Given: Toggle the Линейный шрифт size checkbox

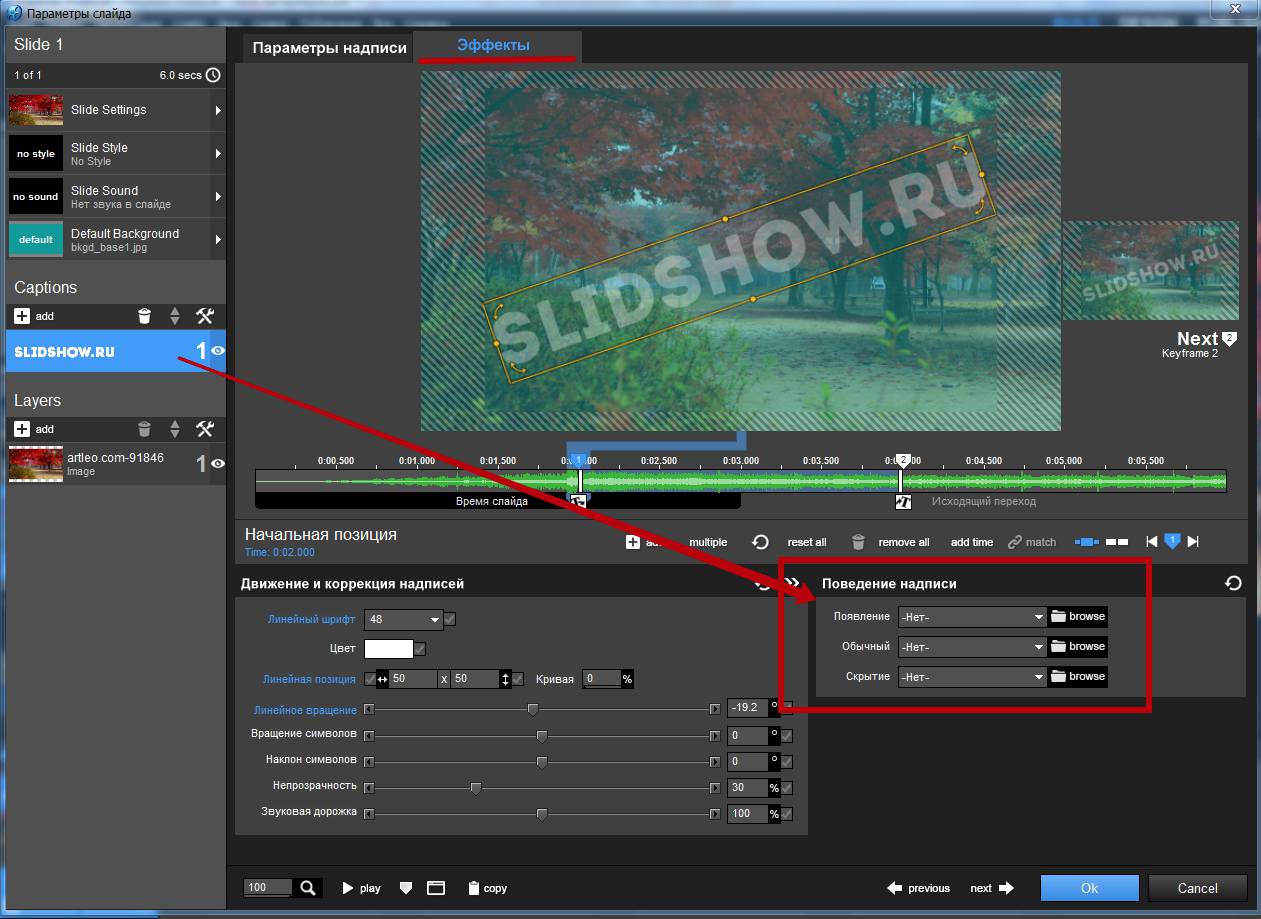Looking at the screenshot, I should (x=450, y=619).
